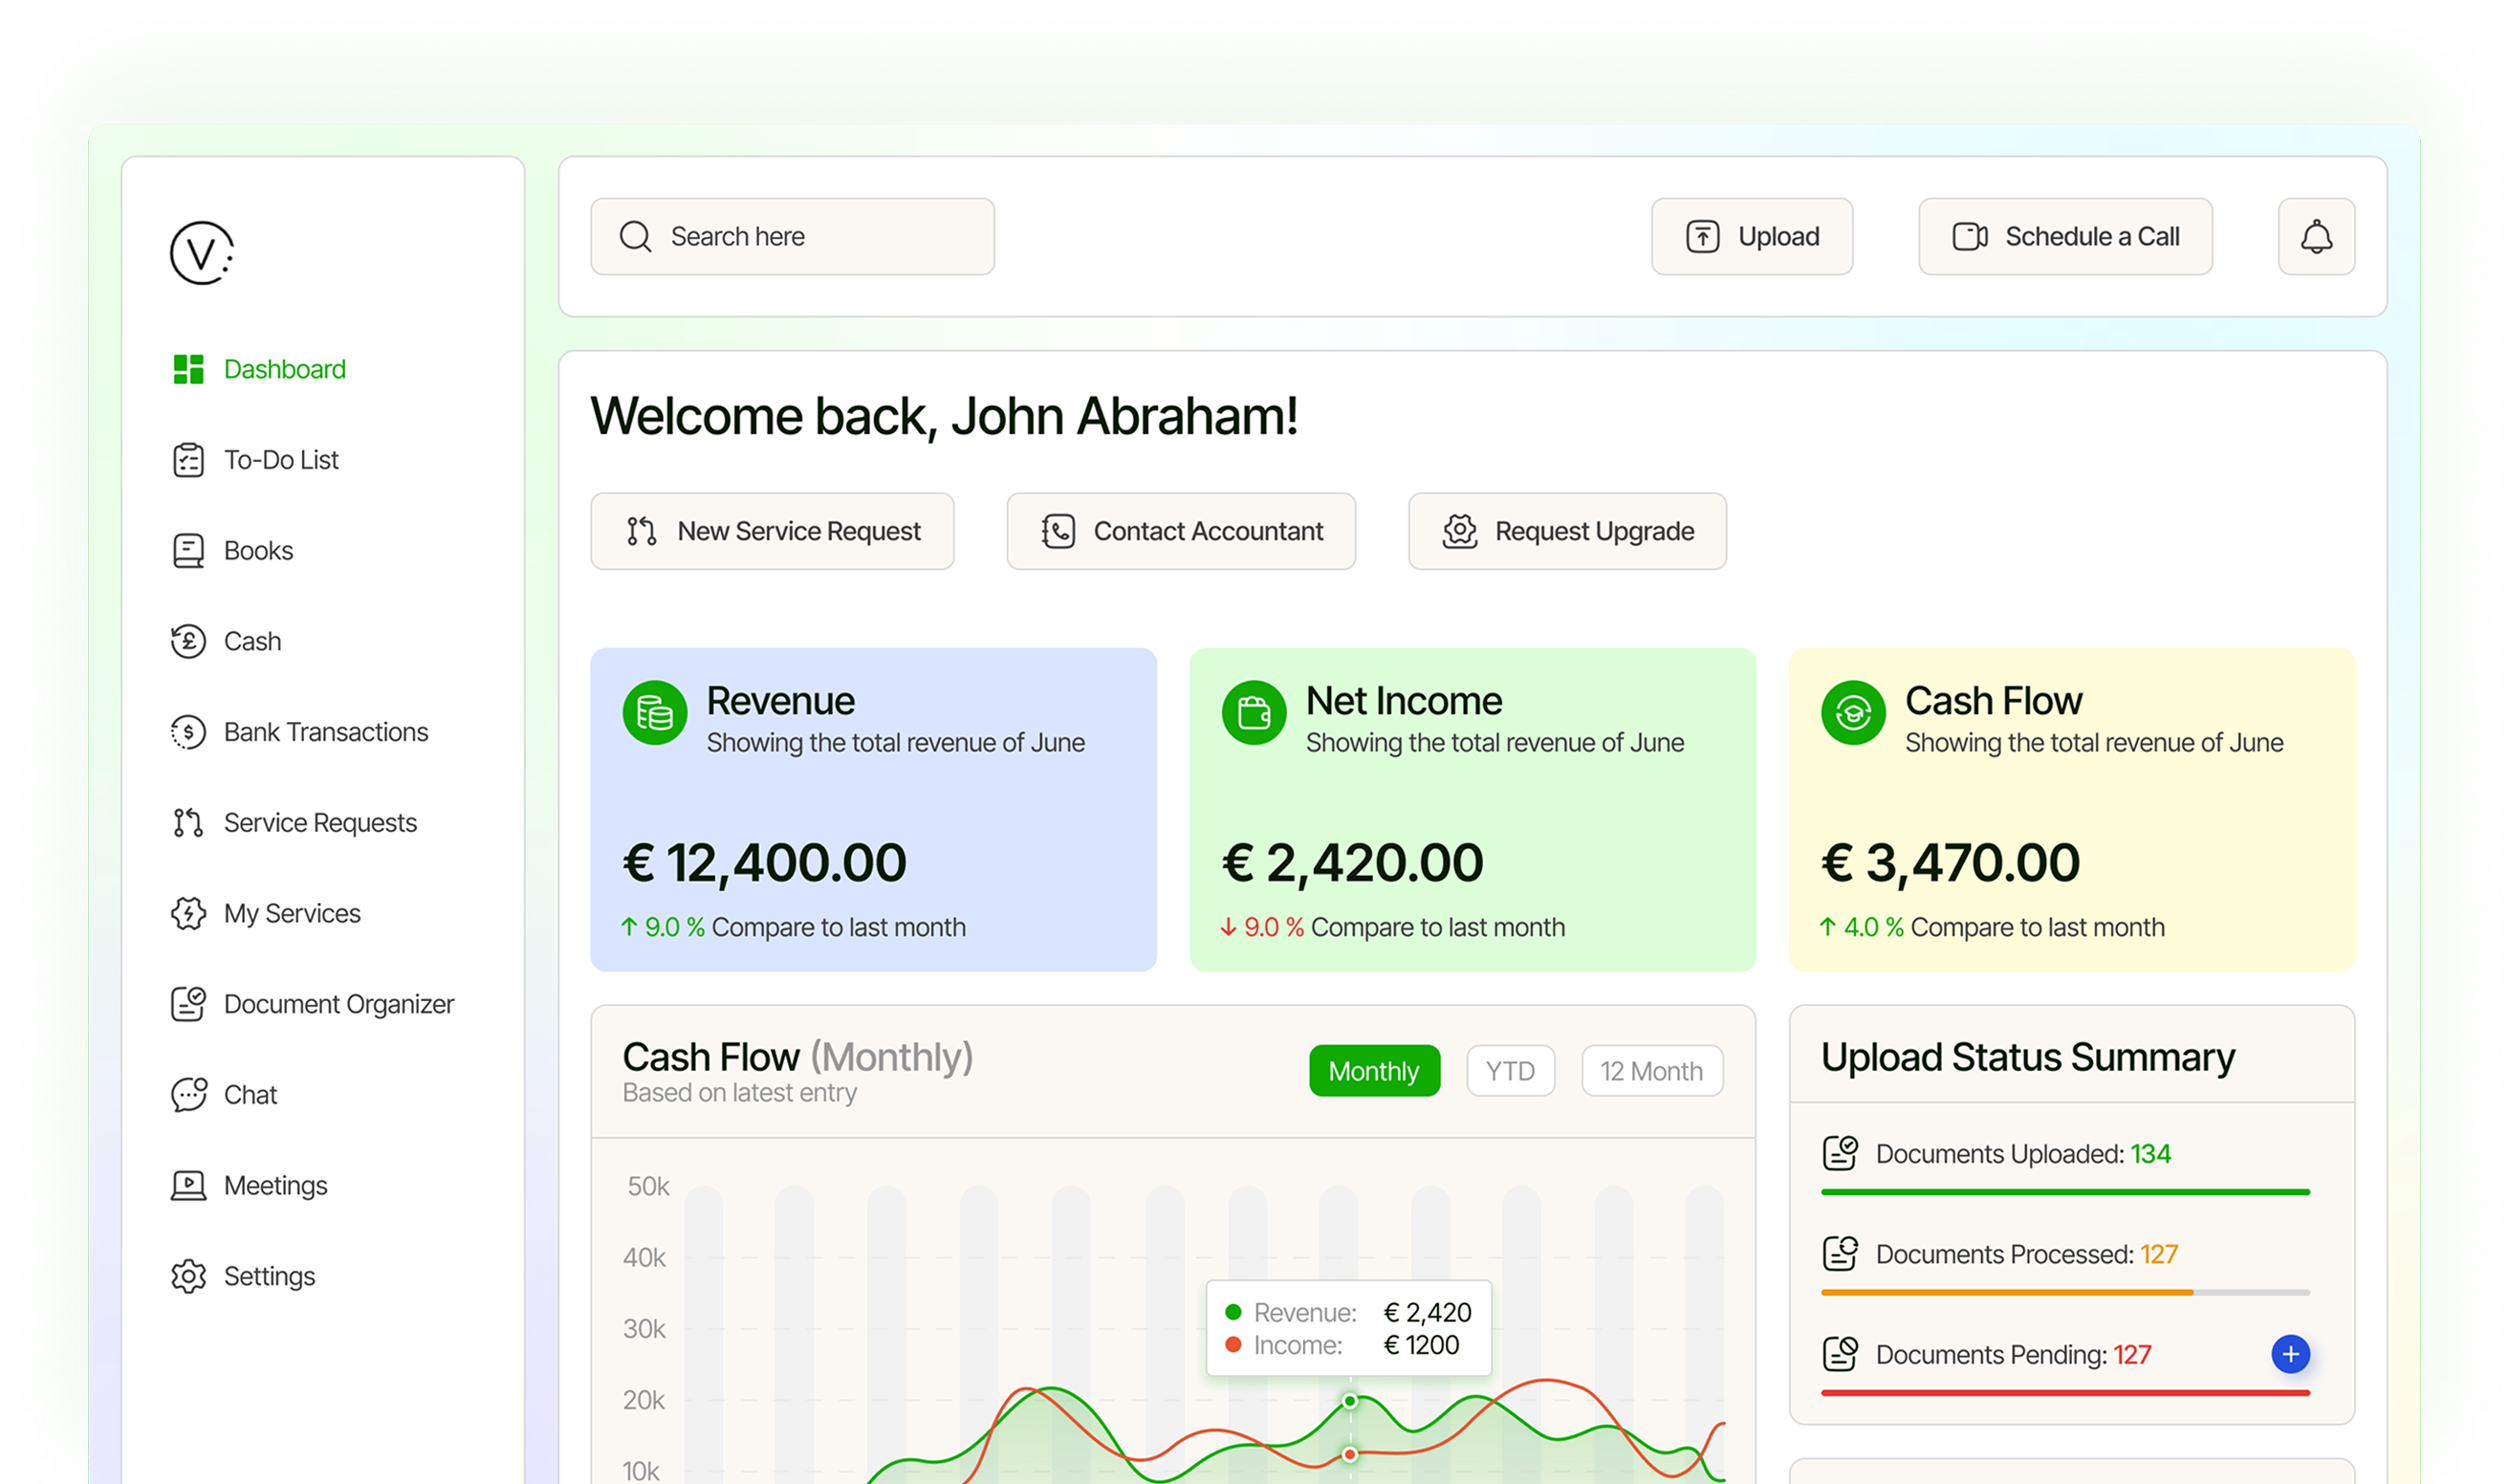
Task: Click the Bank Transactions dollar icon
Action: [188, 732]
